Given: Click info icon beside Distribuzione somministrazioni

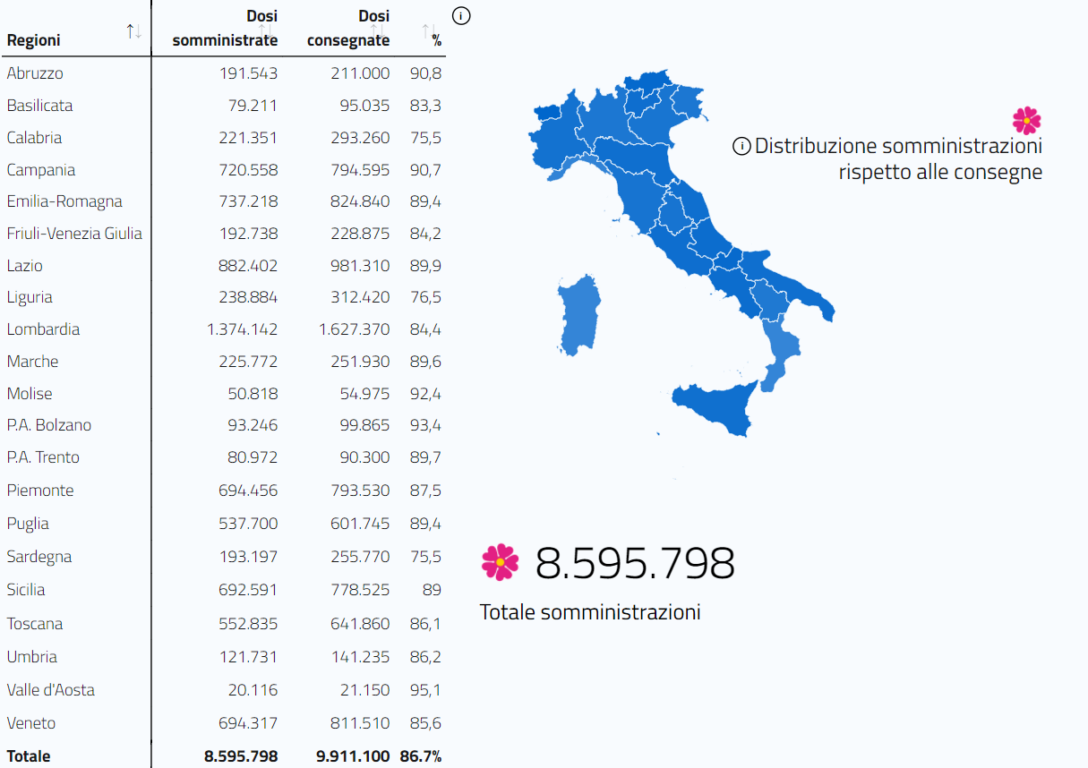Looking at the screenshot, I should coord(742,146).
